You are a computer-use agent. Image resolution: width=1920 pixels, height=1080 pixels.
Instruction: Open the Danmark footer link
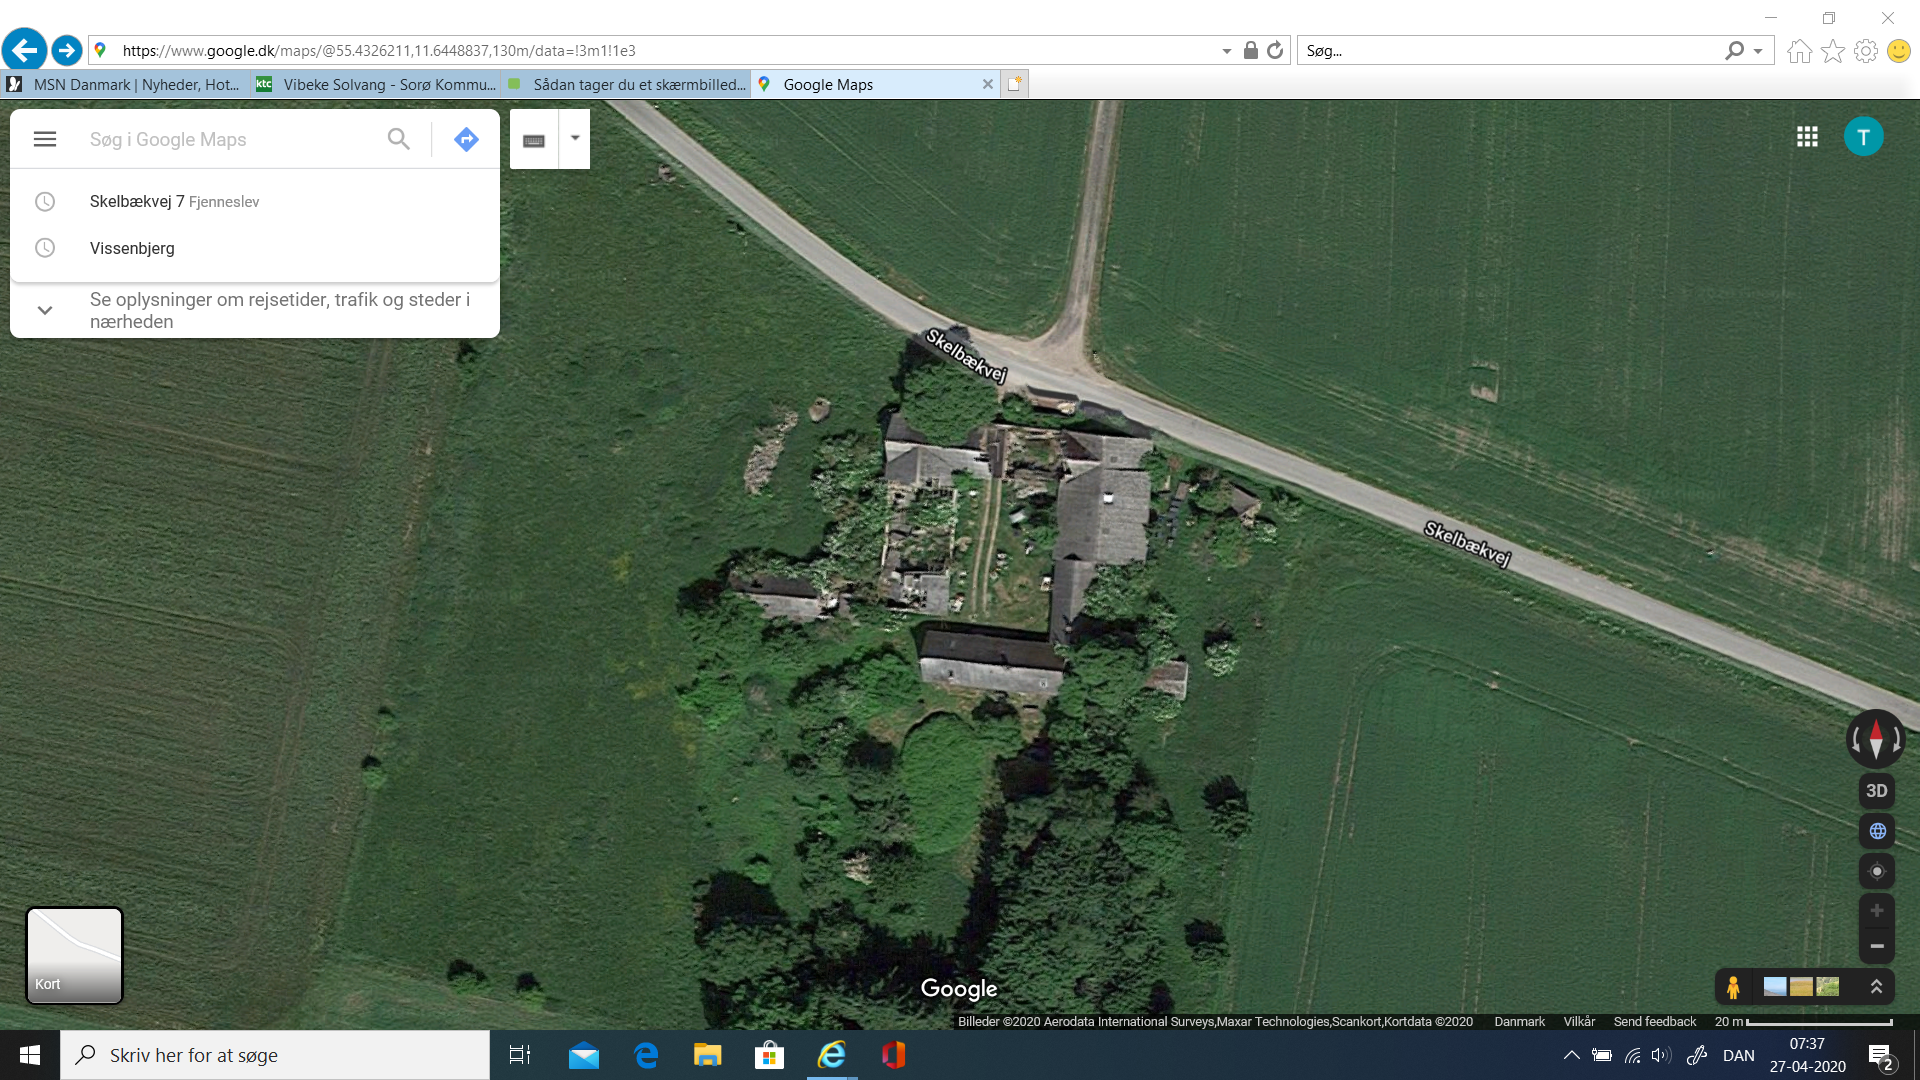coord(1519,1022)
